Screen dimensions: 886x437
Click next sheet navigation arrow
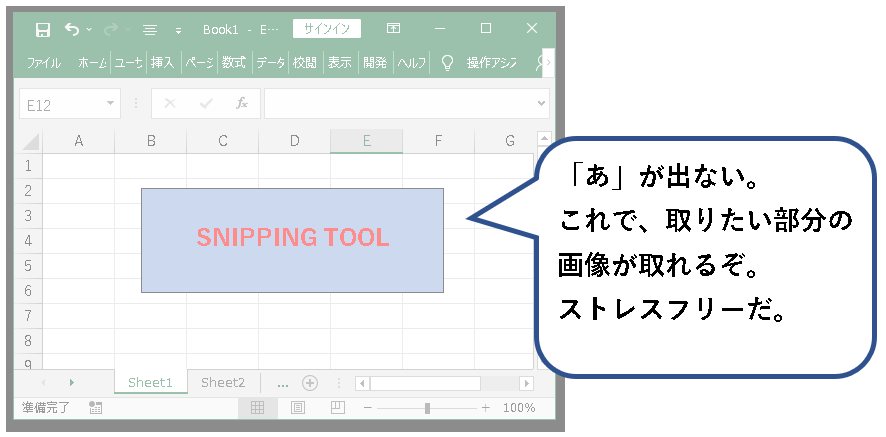[x=72, y=383]
